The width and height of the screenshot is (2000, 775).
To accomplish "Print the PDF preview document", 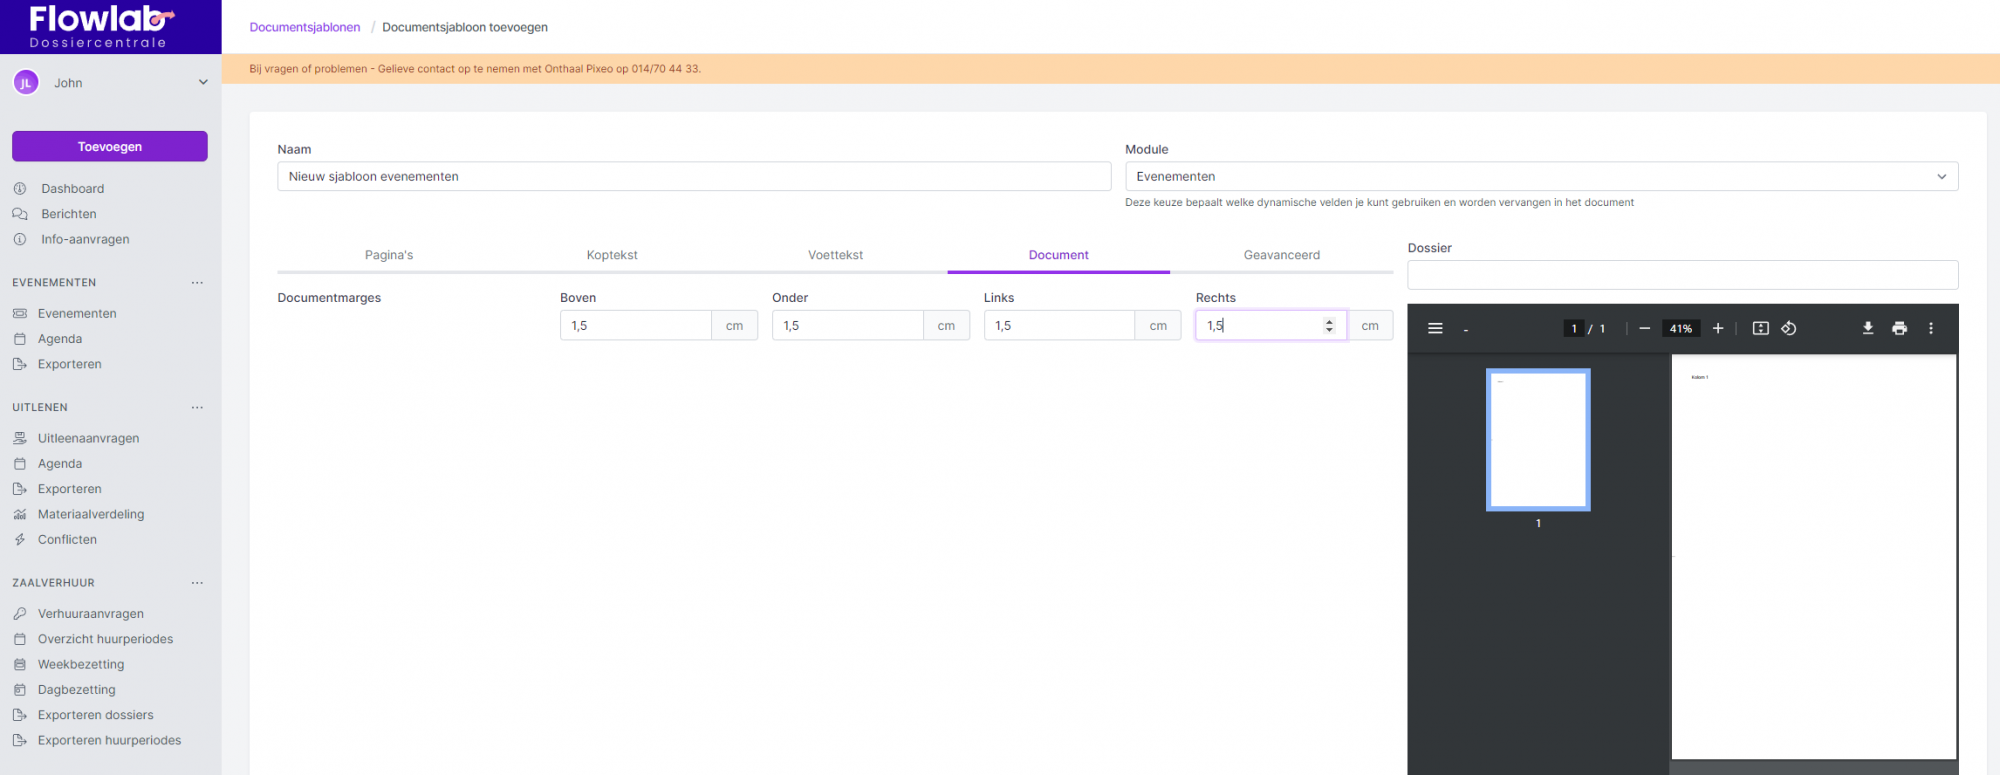I will click(x=1899, y=328).
